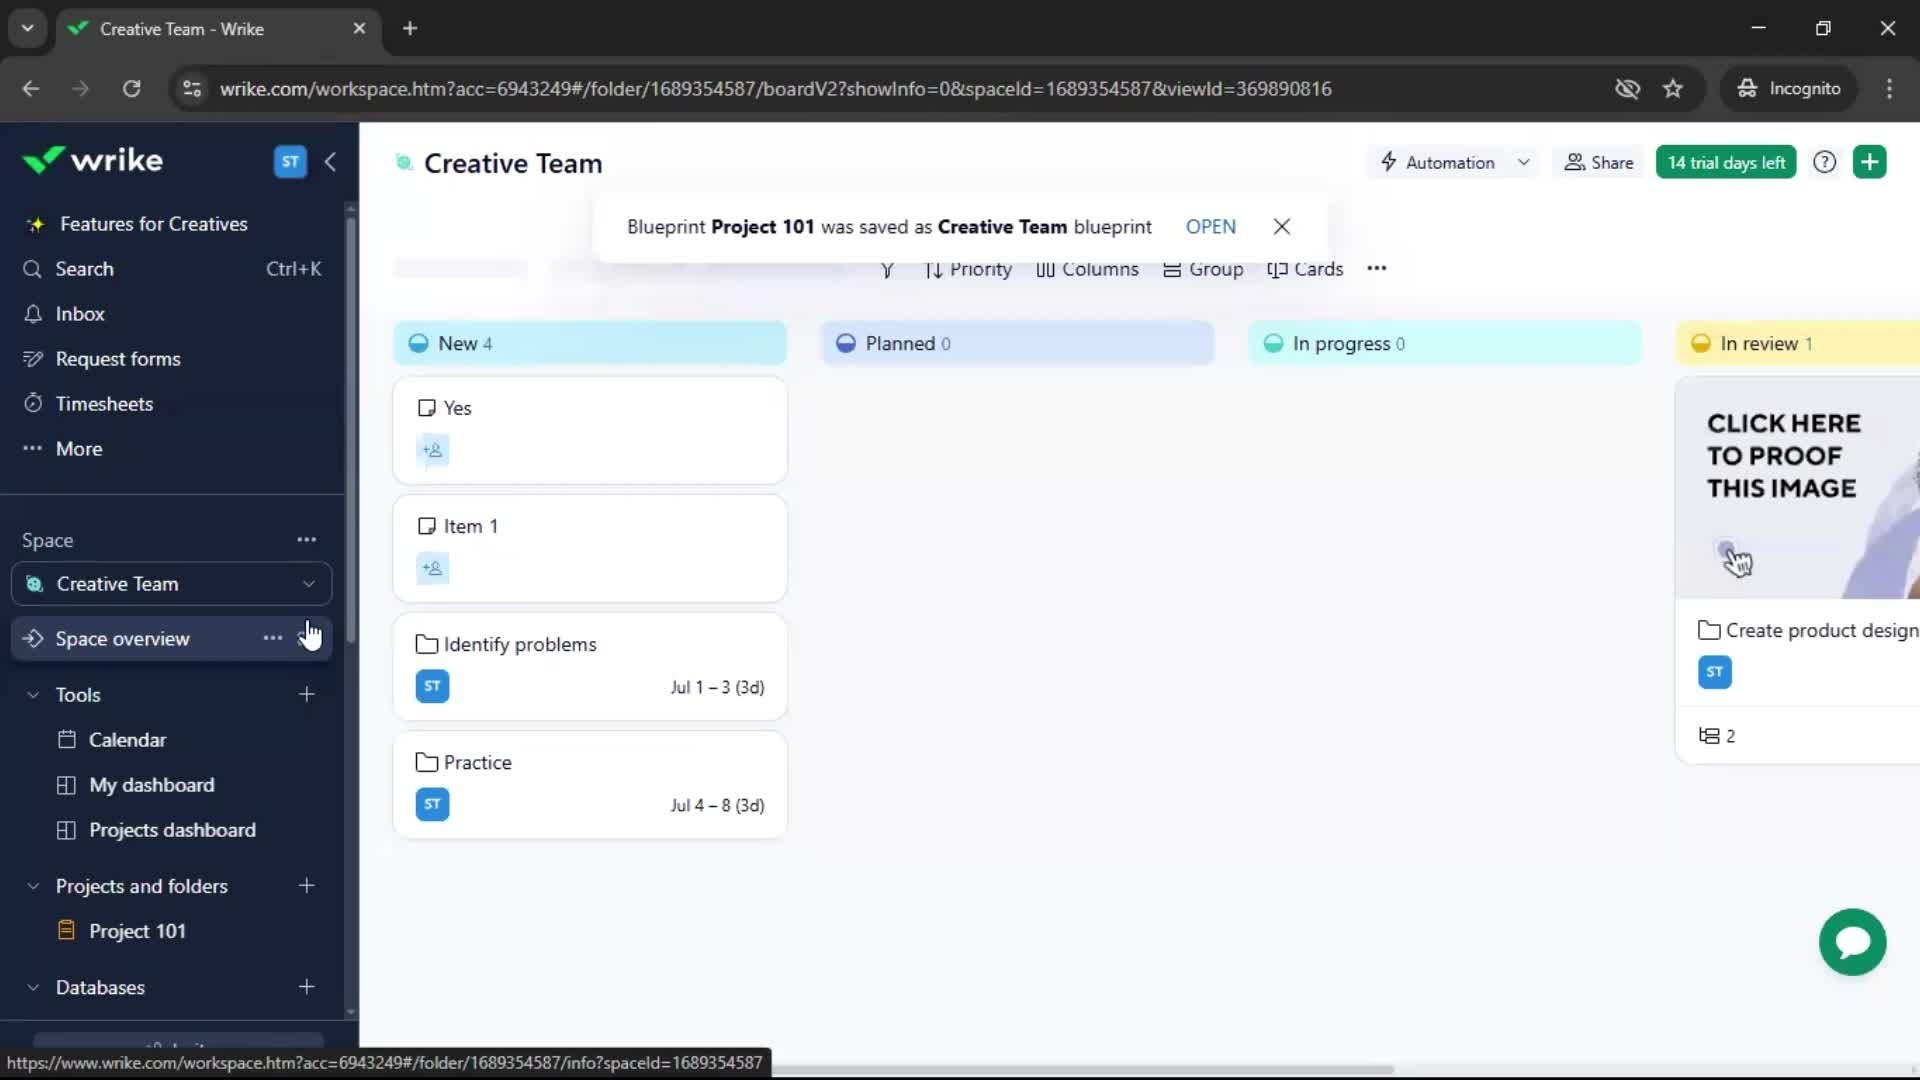
Task: Click the Share button
Action: tap(1598, 162)
